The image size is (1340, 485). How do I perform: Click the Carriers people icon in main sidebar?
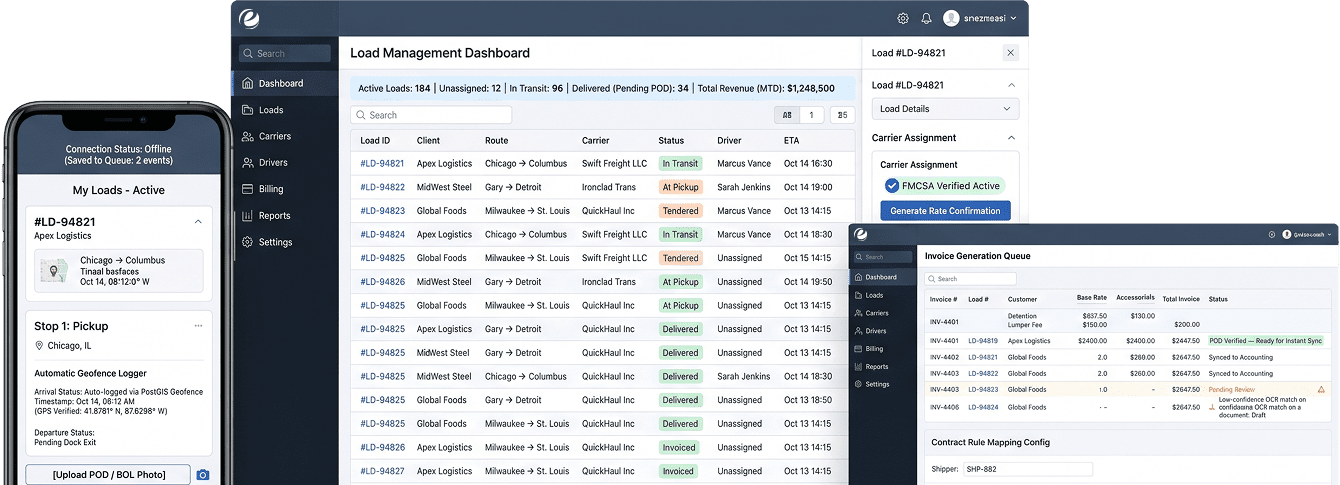pyautogui.click(x=248, y=136)
